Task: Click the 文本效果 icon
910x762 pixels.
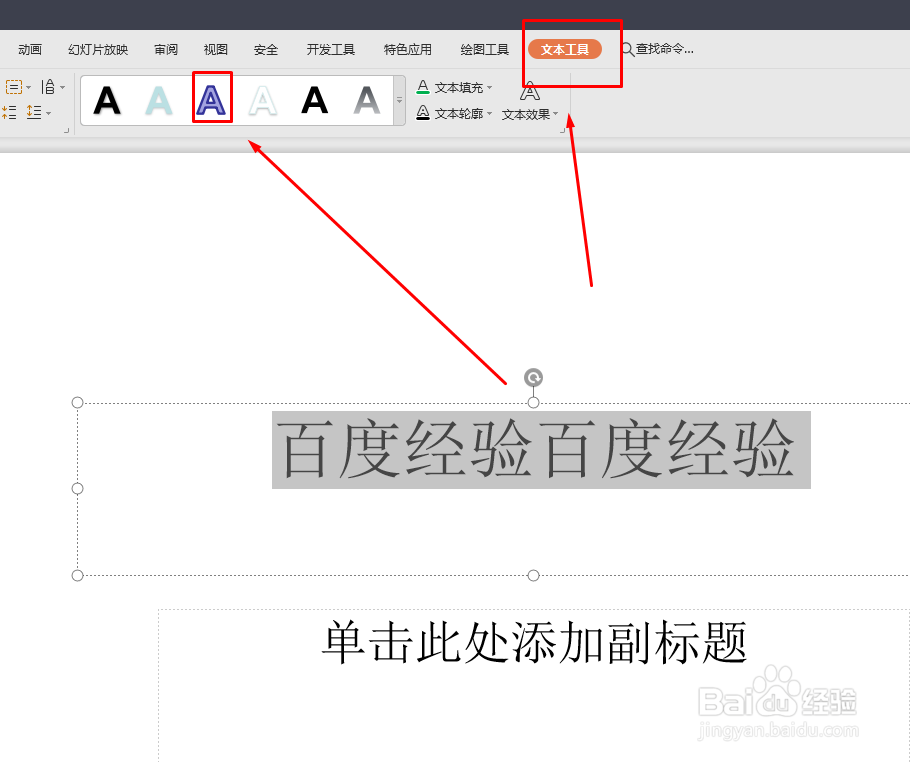Action: pos(530,92)
